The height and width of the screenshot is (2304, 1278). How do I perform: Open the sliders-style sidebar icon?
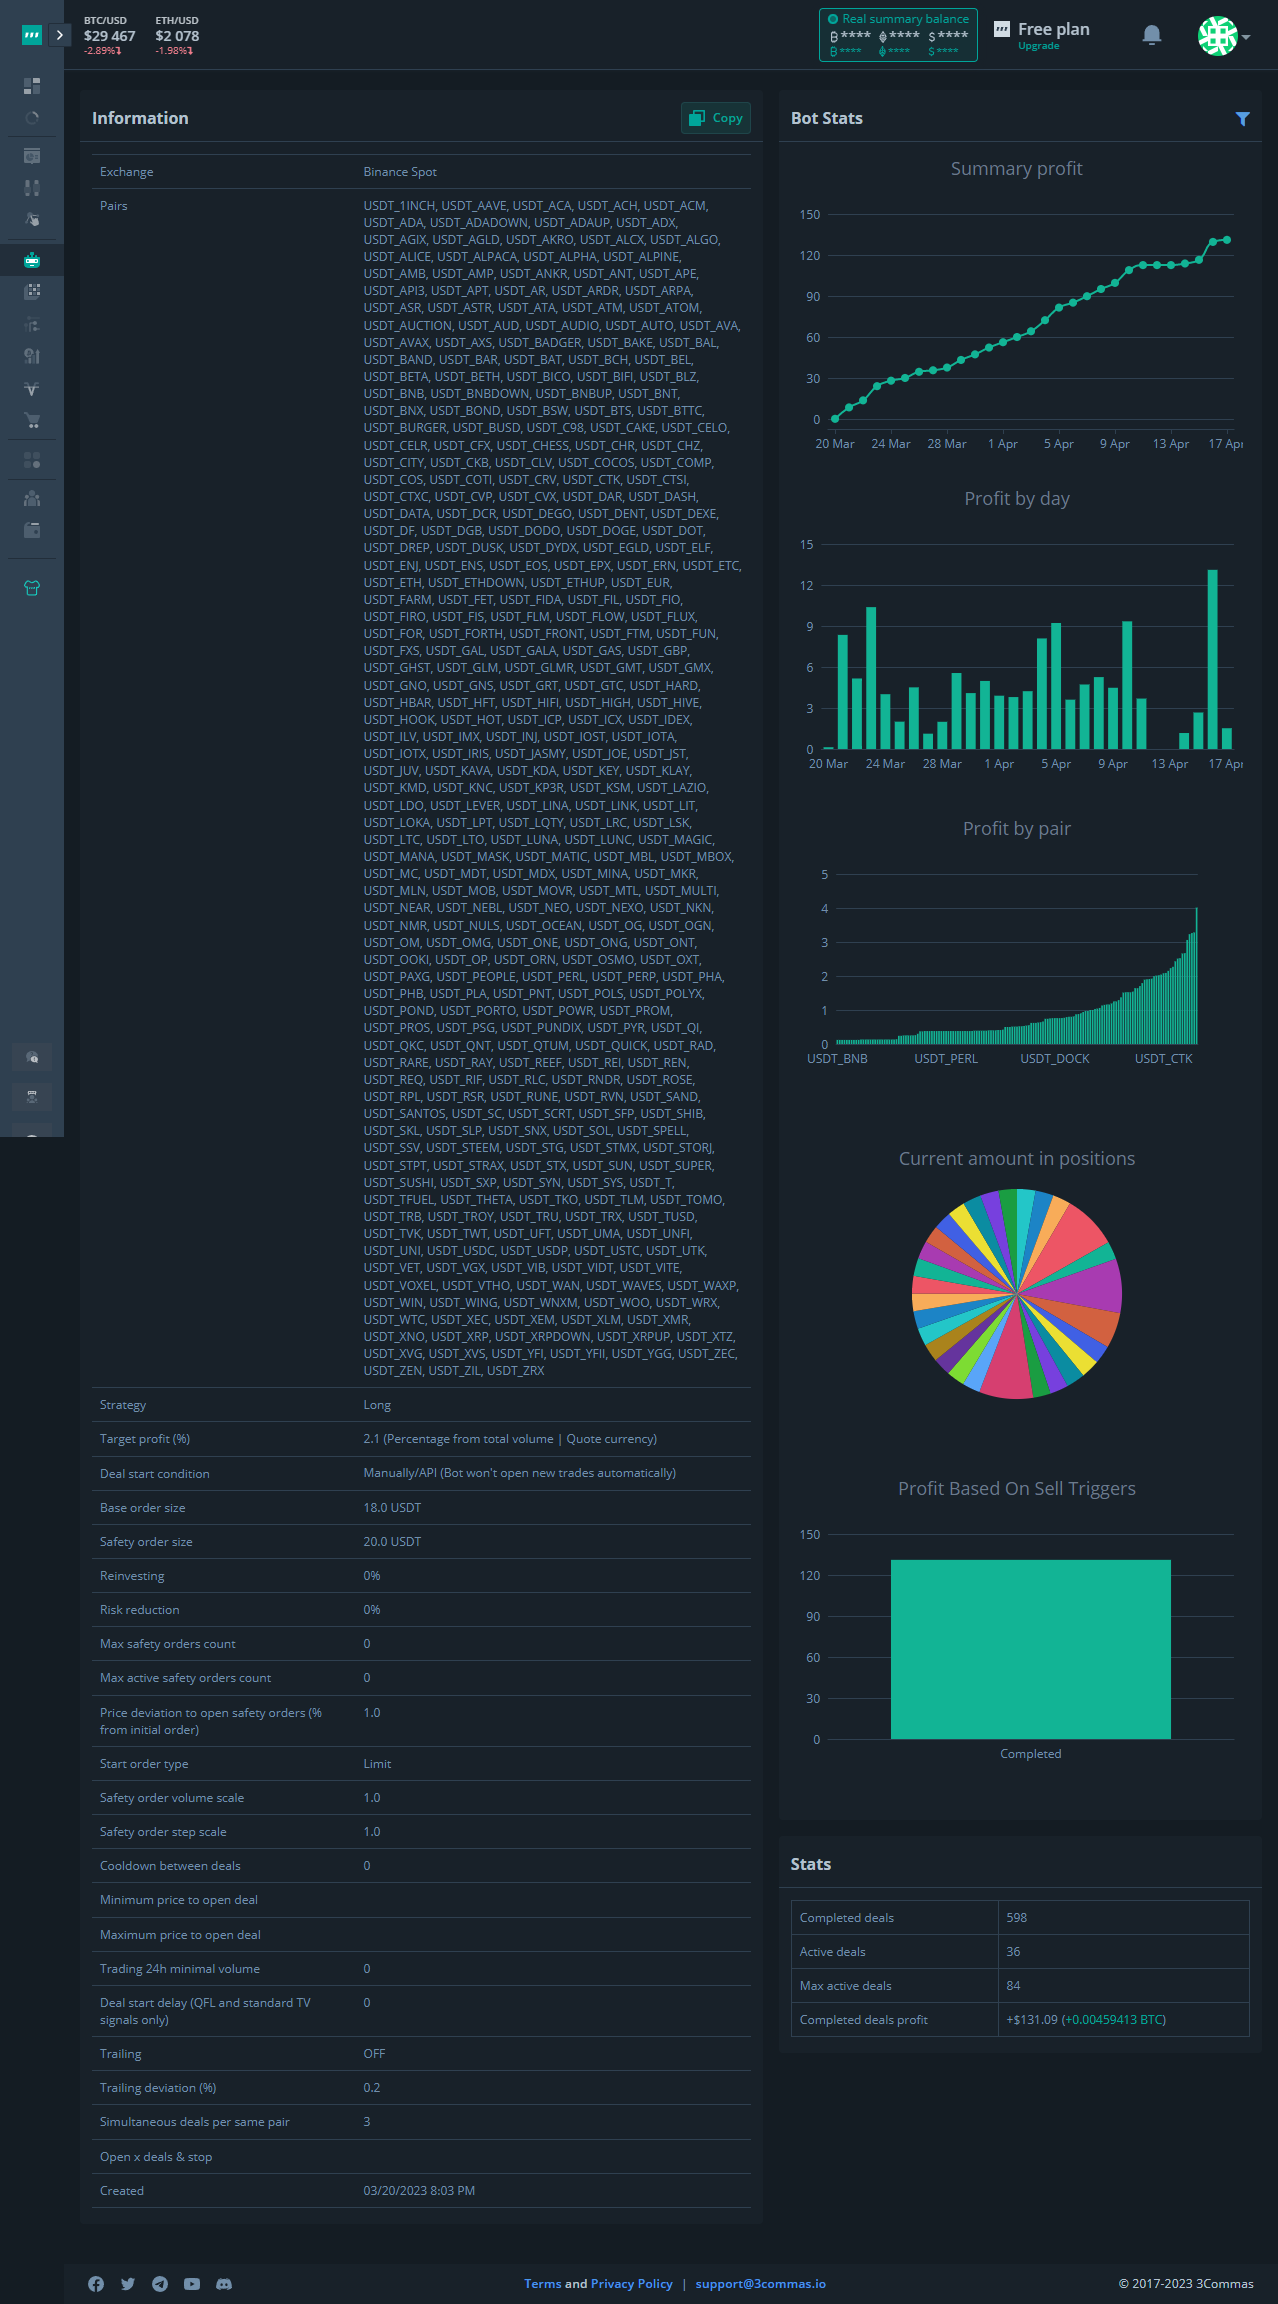[x=32, y=324]
